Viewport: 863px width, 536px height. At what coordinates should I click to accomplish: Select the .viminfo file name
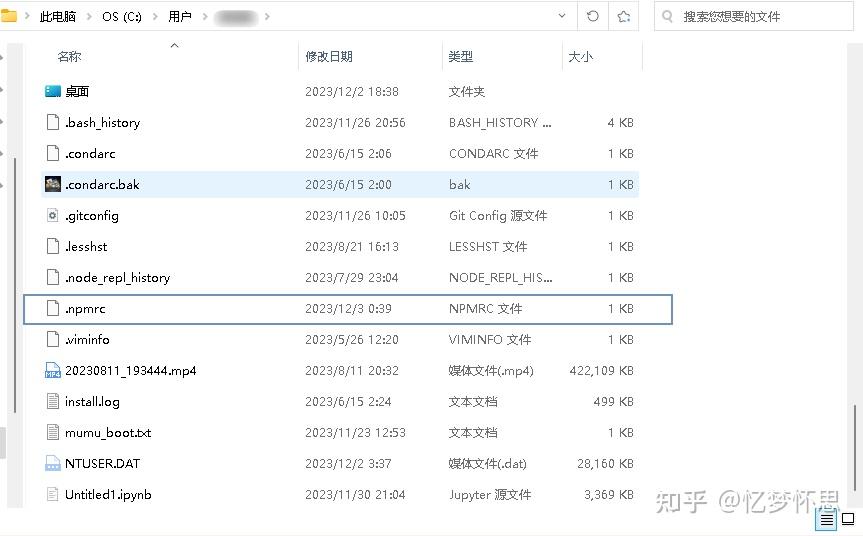[x=87, y=340]
